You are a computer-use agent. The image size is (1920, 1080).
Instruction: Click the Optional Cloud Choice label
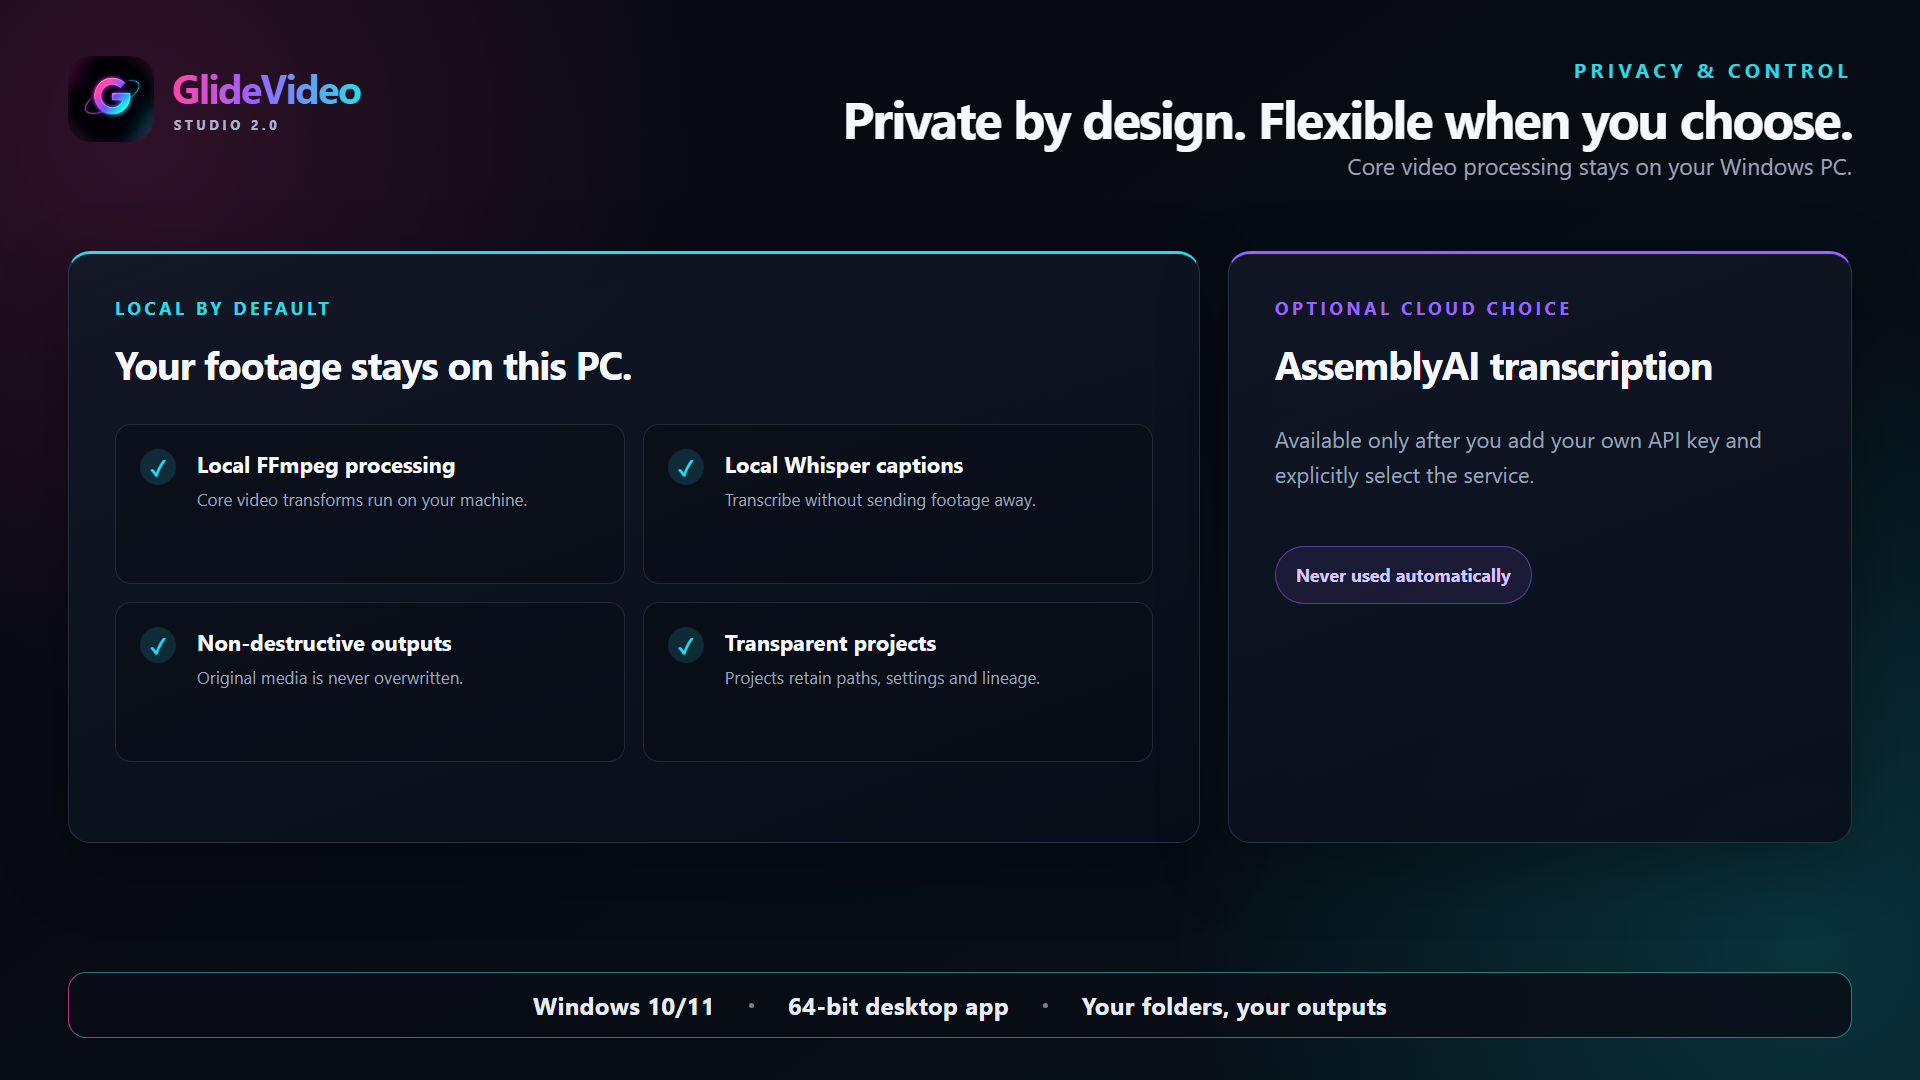click(1422, 309)
